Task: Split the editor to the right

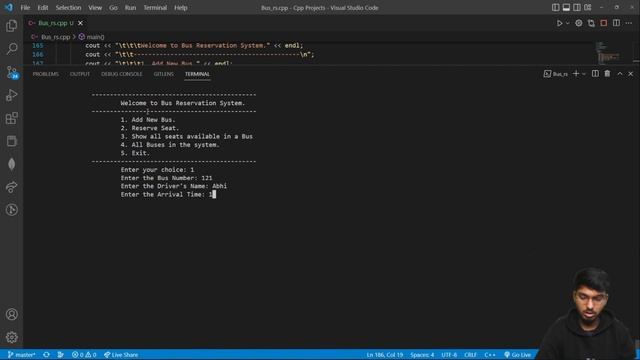Action: pos(616,23)
